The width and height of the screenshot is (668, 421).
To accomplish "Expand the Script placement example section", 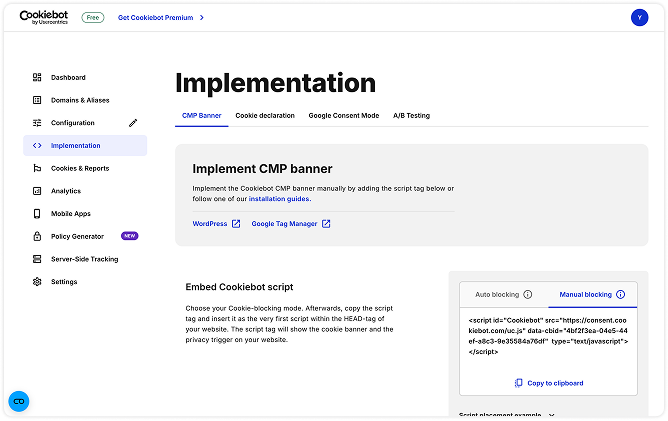I will (x=506, y=414).
